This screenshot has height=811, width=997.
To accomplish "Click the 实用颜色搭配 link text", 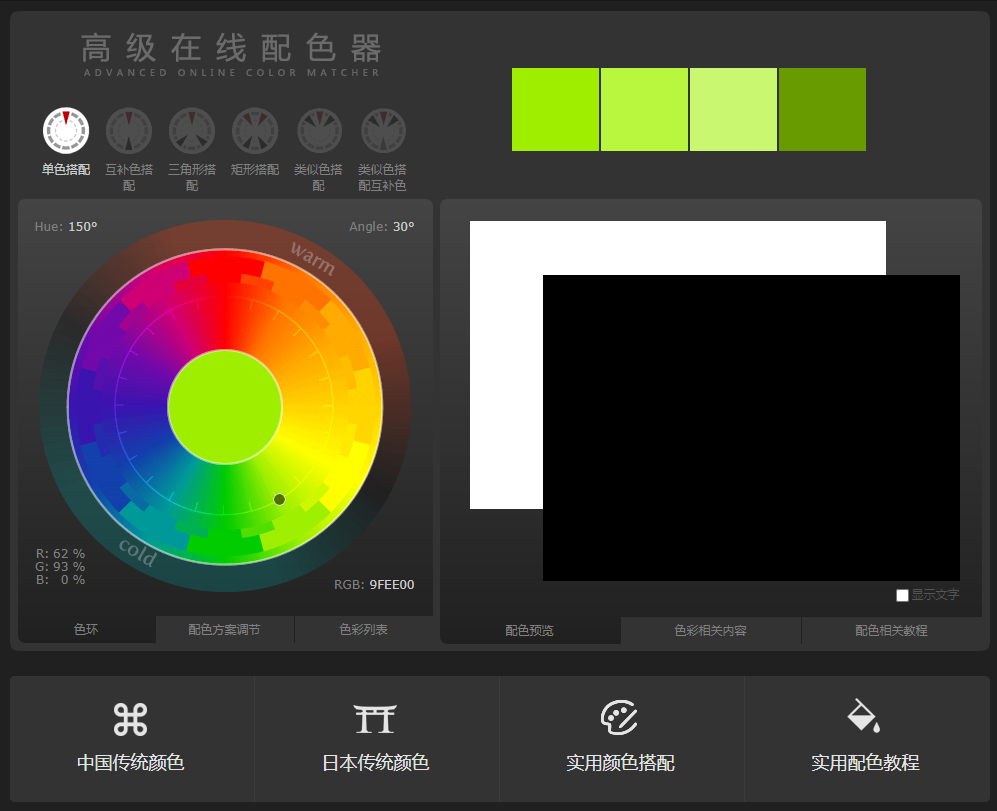I will tap(620, 763).
